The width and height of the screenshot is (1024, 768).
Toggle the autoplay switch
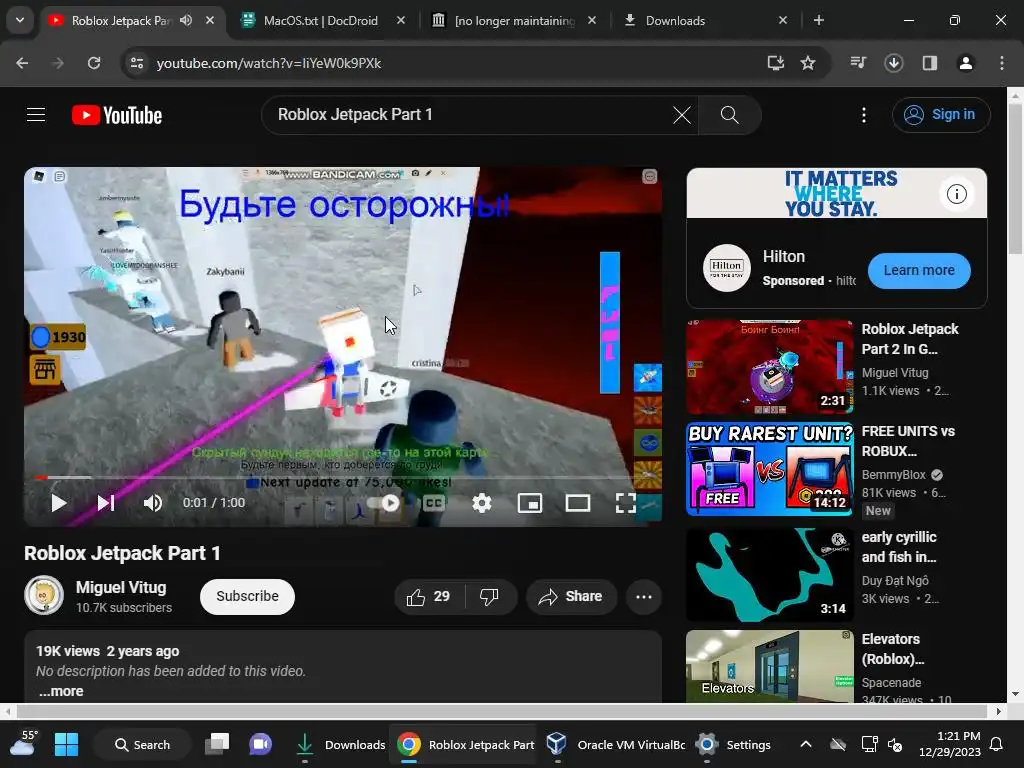(x=383, y=503)
